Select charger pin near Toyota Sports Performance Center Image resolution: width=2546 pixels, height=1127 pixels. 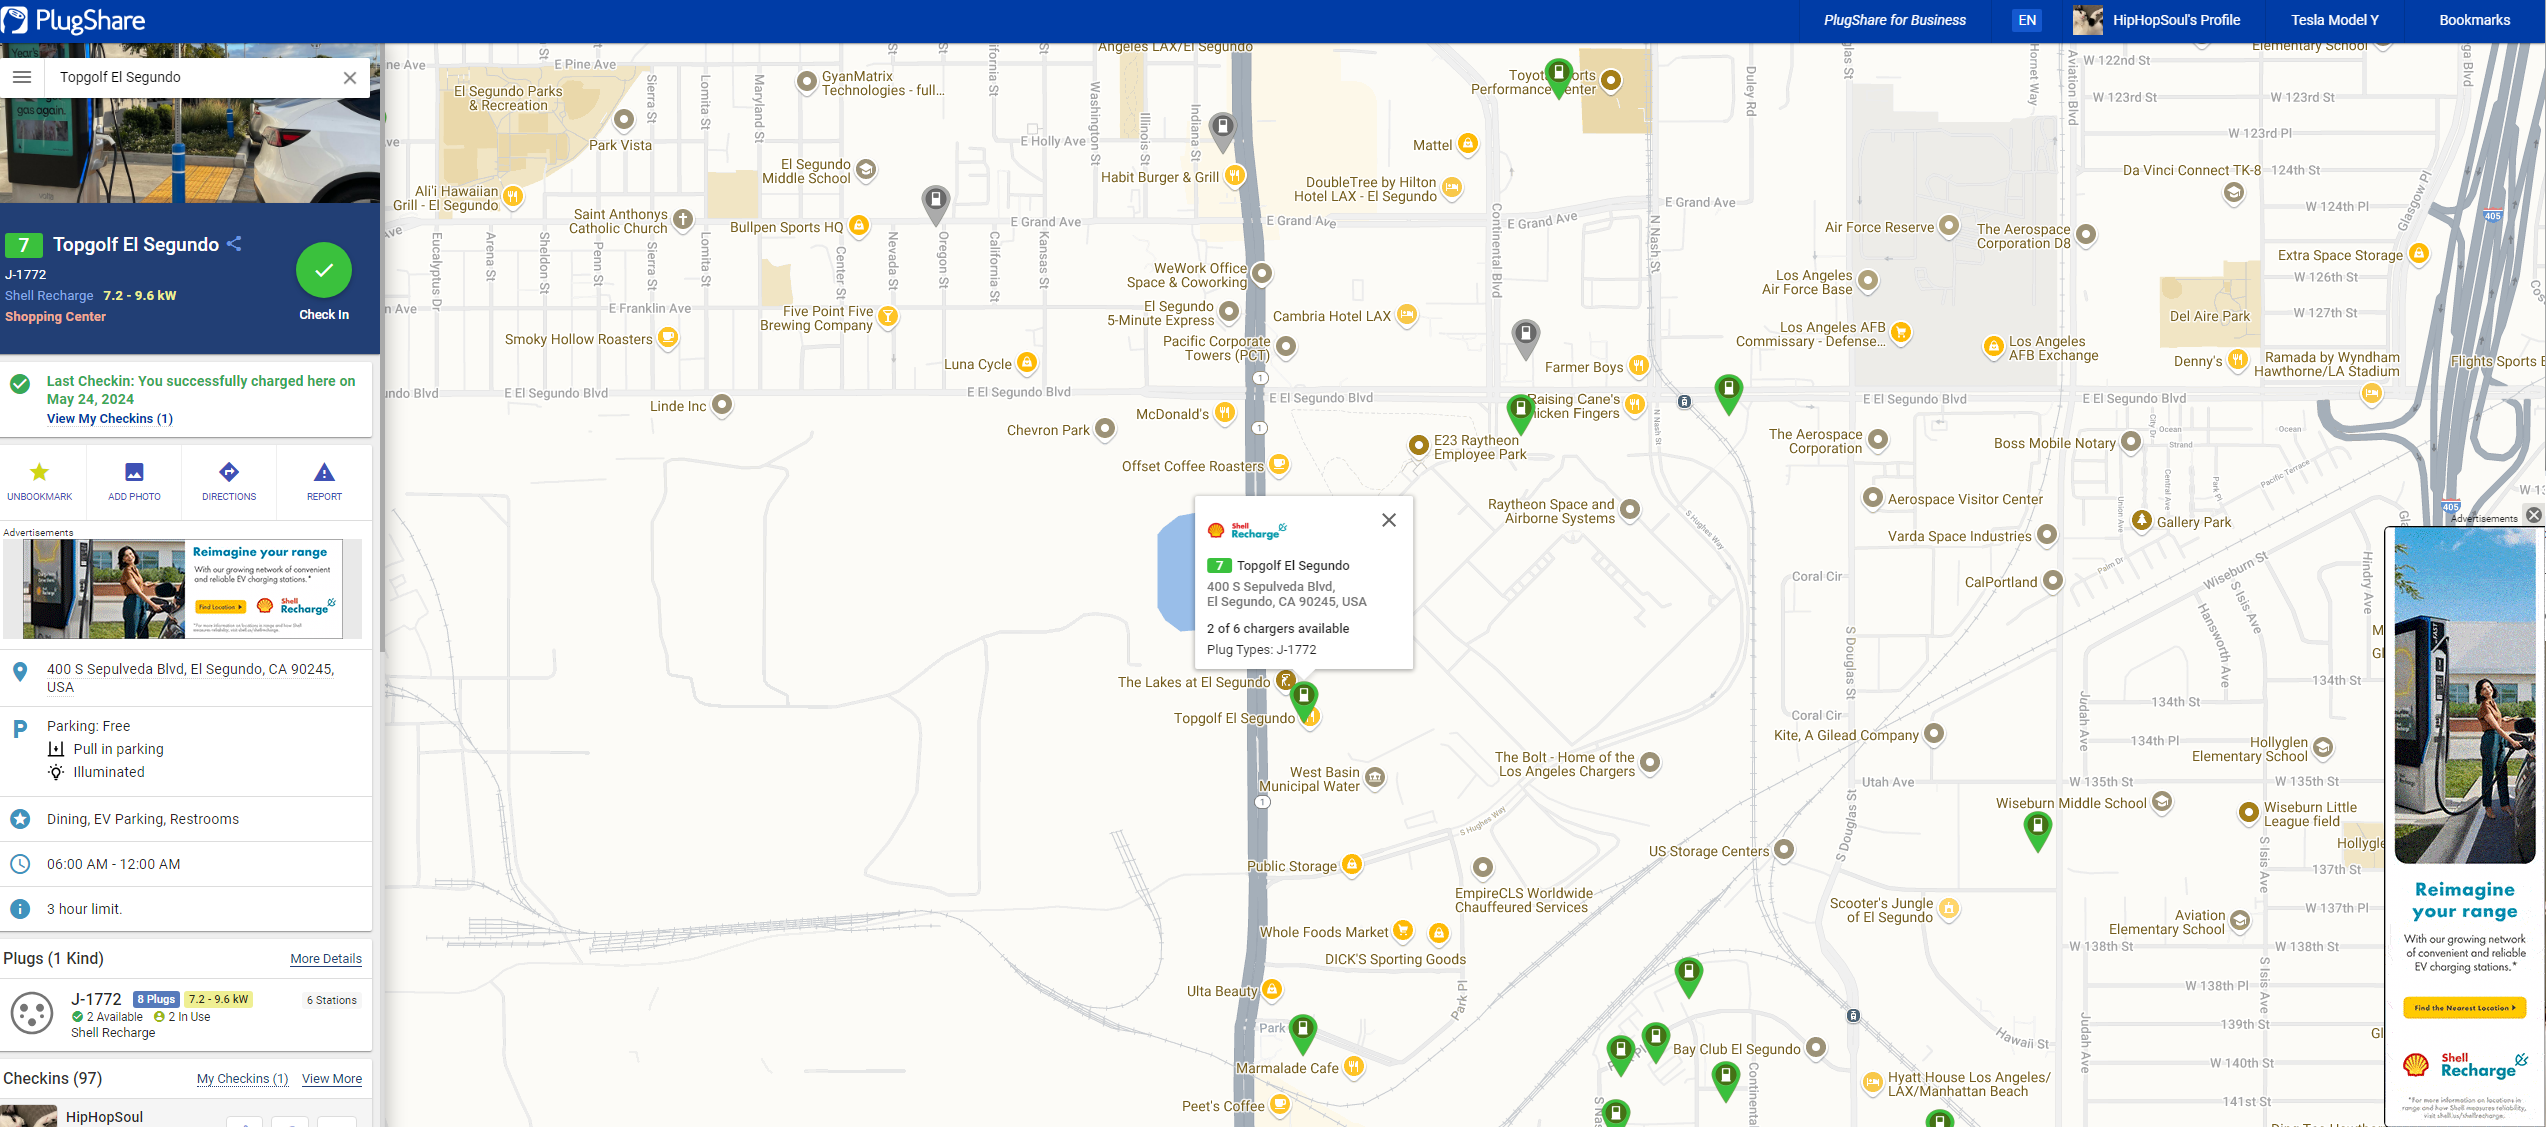click(x=1558, y=76)
